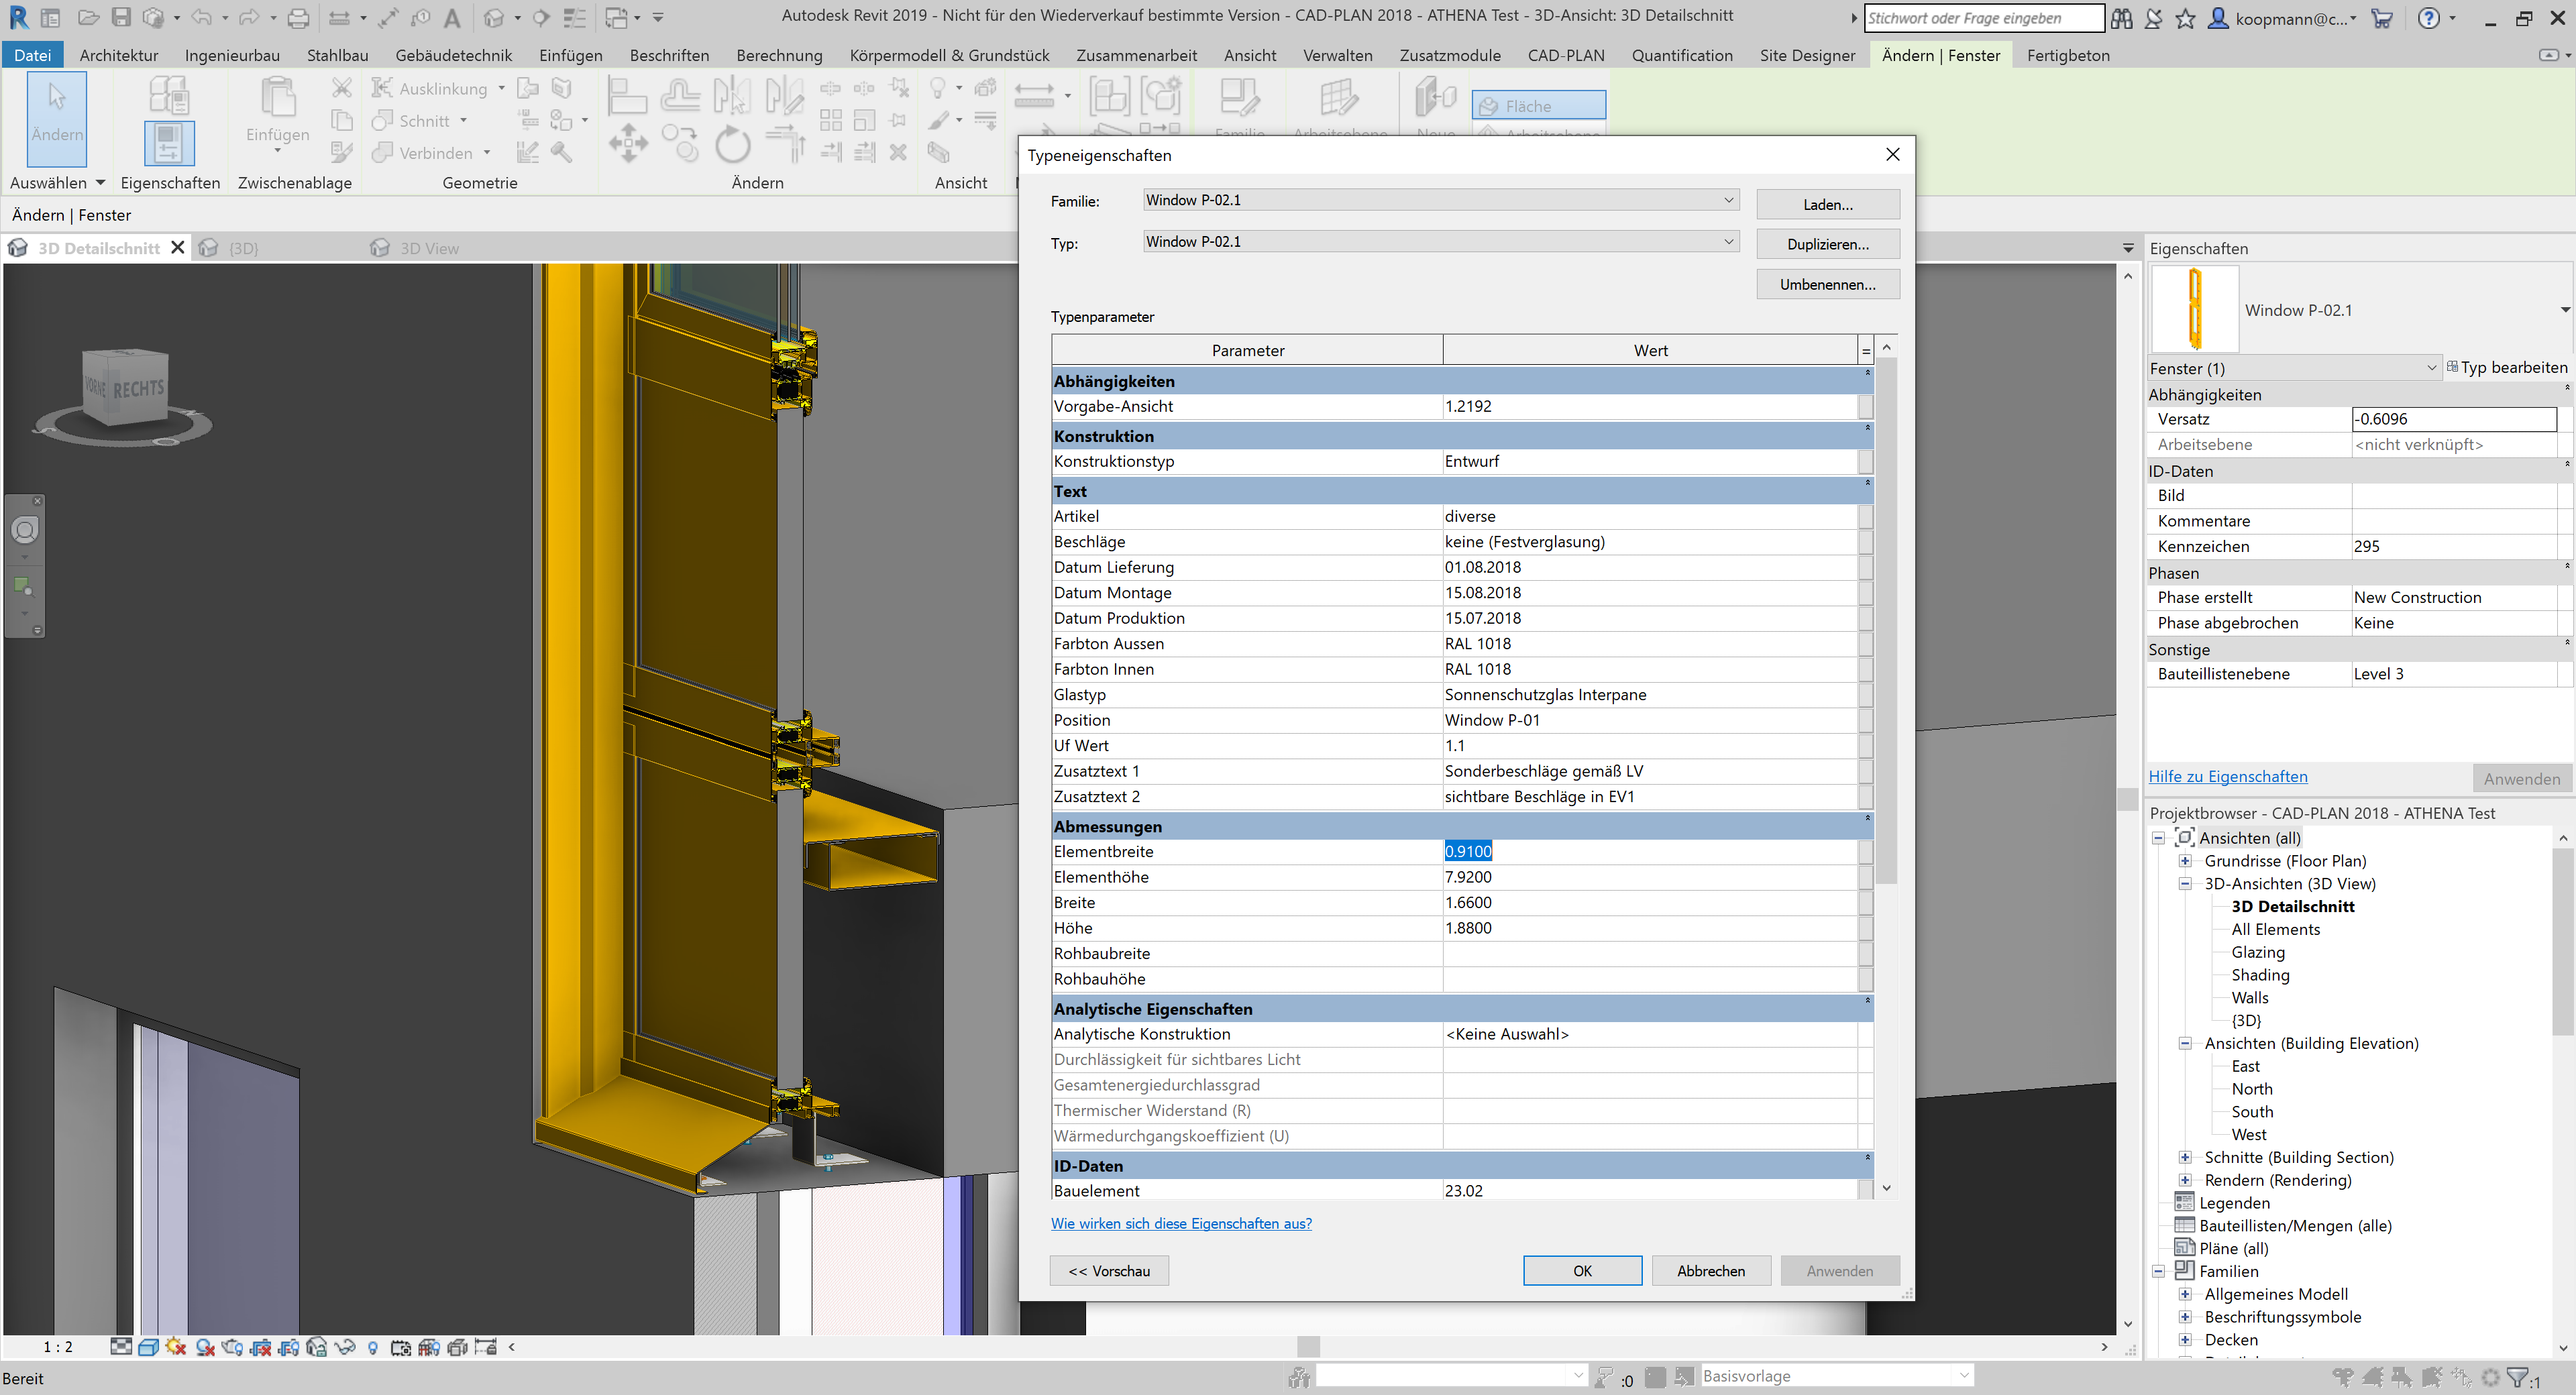Screen dimensions: 2576x1395
Task: Toggle shadows in view control bar
Action: pyautogui.click(x=205, y=1347)
